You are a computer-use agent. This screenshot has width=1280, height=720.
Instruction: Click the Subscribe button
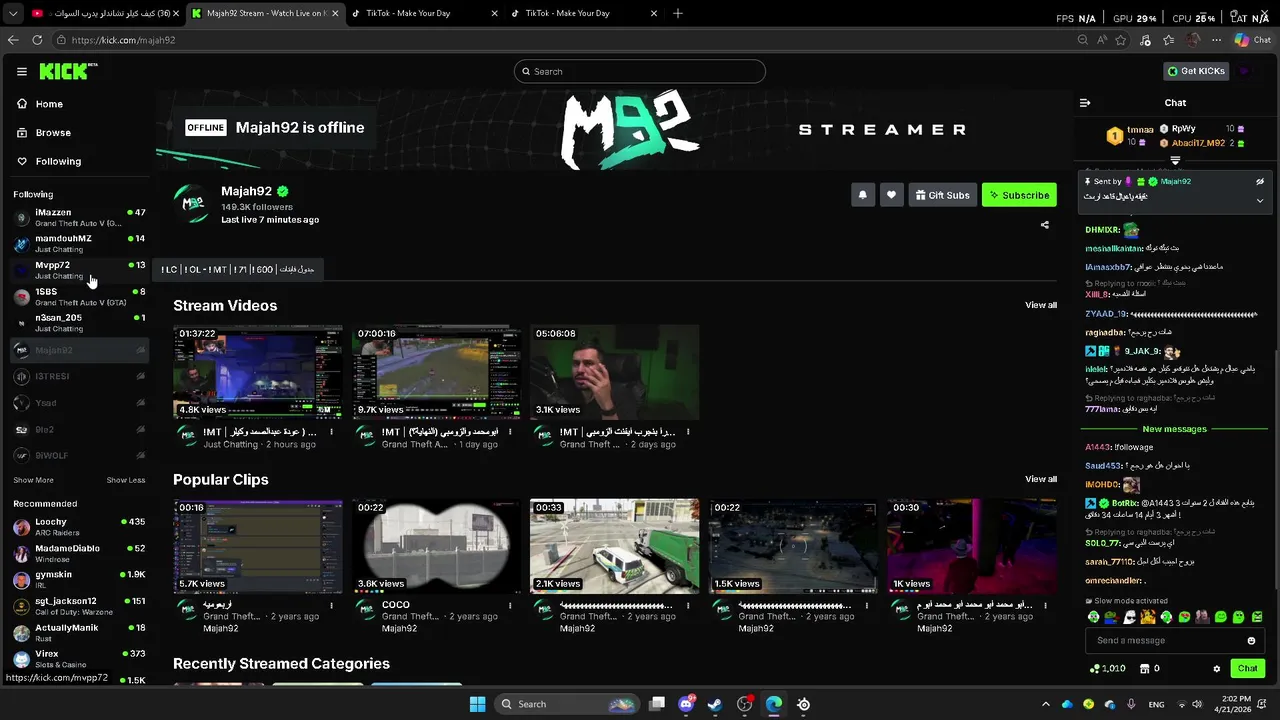[1019, 195]
